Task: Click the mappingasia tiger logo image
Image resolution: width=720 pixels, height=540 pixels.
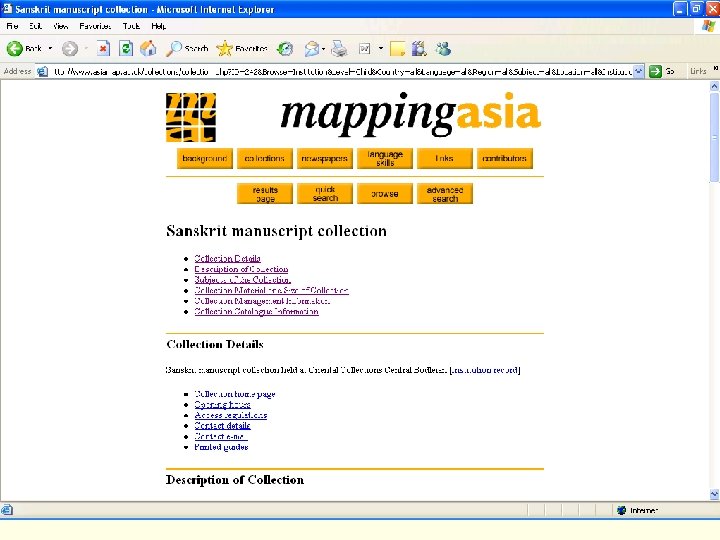Action: click(x=191, y=117)
